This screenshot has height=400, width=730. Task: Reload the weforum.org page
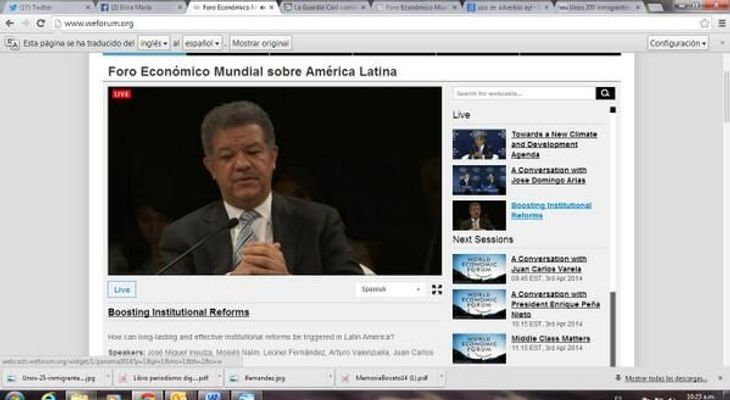(x=41, y=23)
